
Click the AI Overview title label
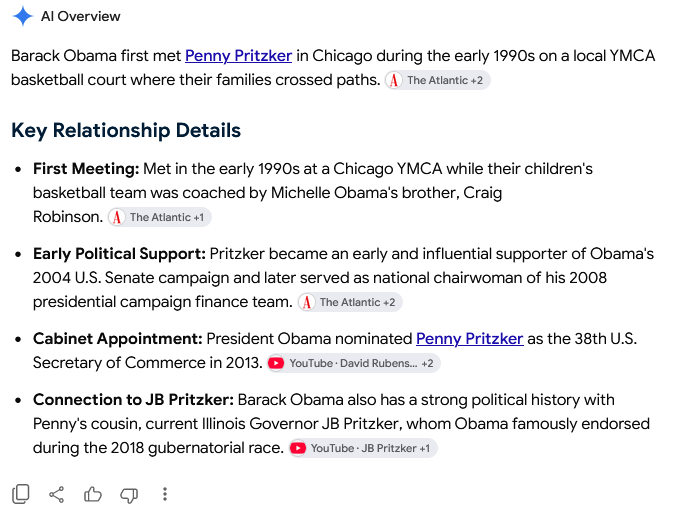coord(80,17)
